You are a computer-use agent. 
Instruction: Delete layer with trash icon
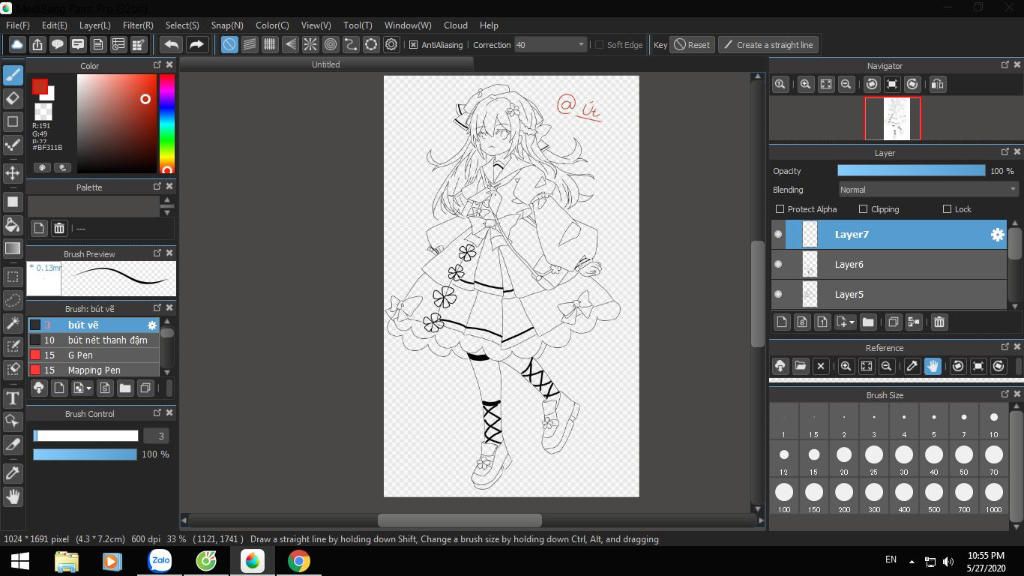click(939, 322)
